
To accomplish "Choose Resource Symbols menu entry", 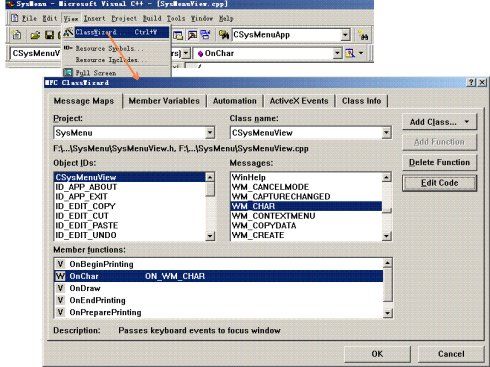I will 116,48.
